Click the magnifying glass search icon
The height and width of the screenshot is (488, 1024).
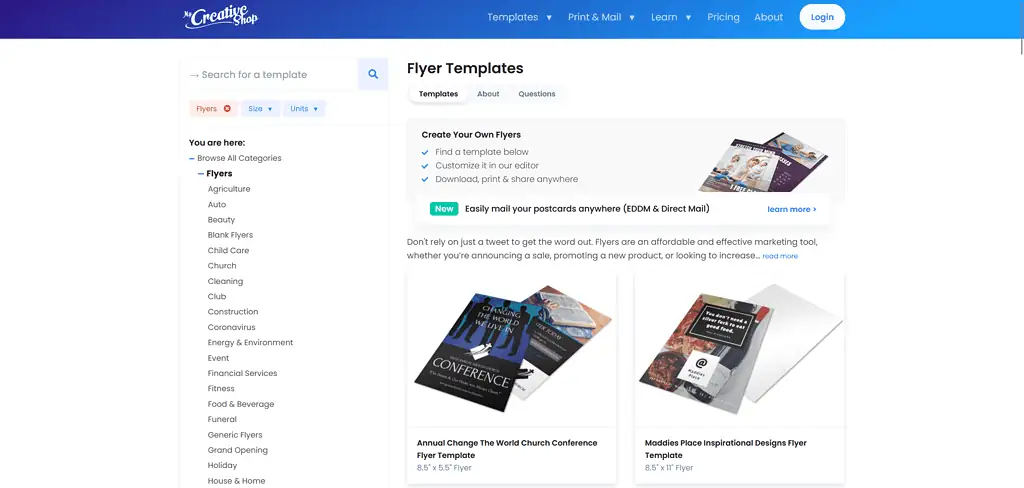coord(373,74)
